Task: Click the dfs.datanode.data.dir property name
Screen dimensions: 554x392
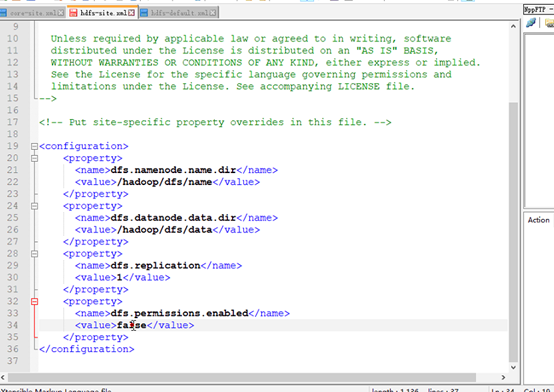Action: 173,218
